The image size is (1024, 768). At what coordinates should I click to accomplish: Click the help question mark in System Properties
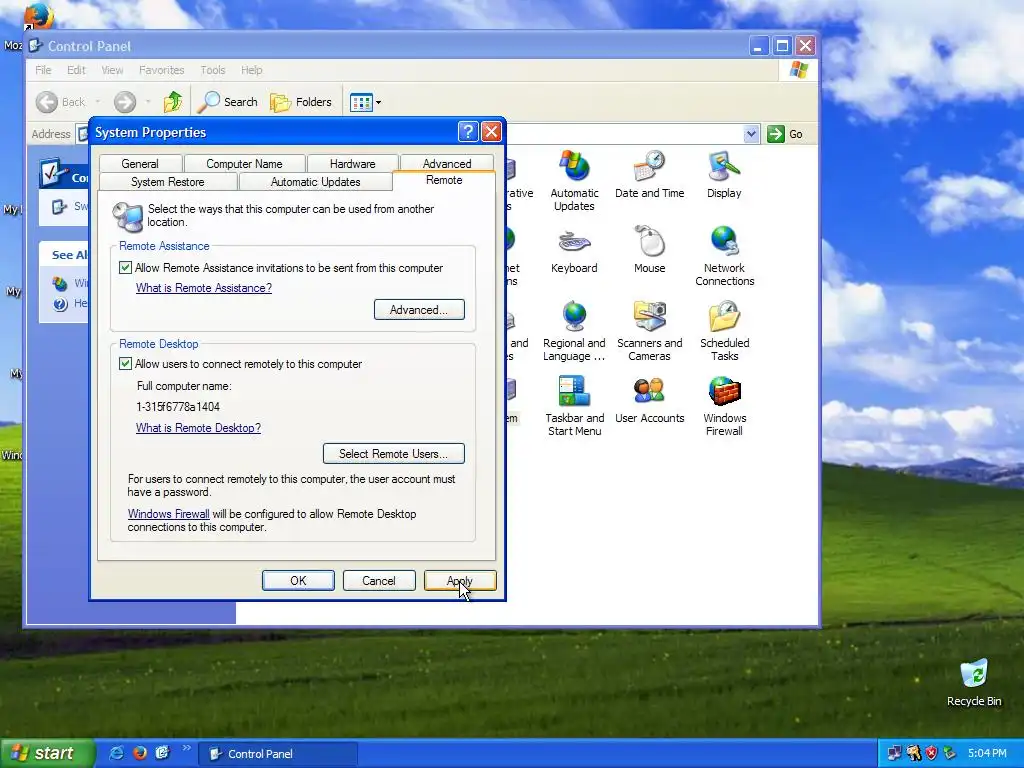[x=468, y=132]
